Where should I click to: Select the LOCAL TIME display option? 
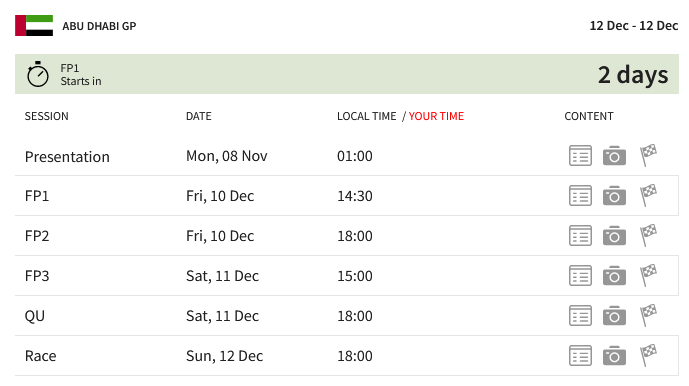click(366, 116)
